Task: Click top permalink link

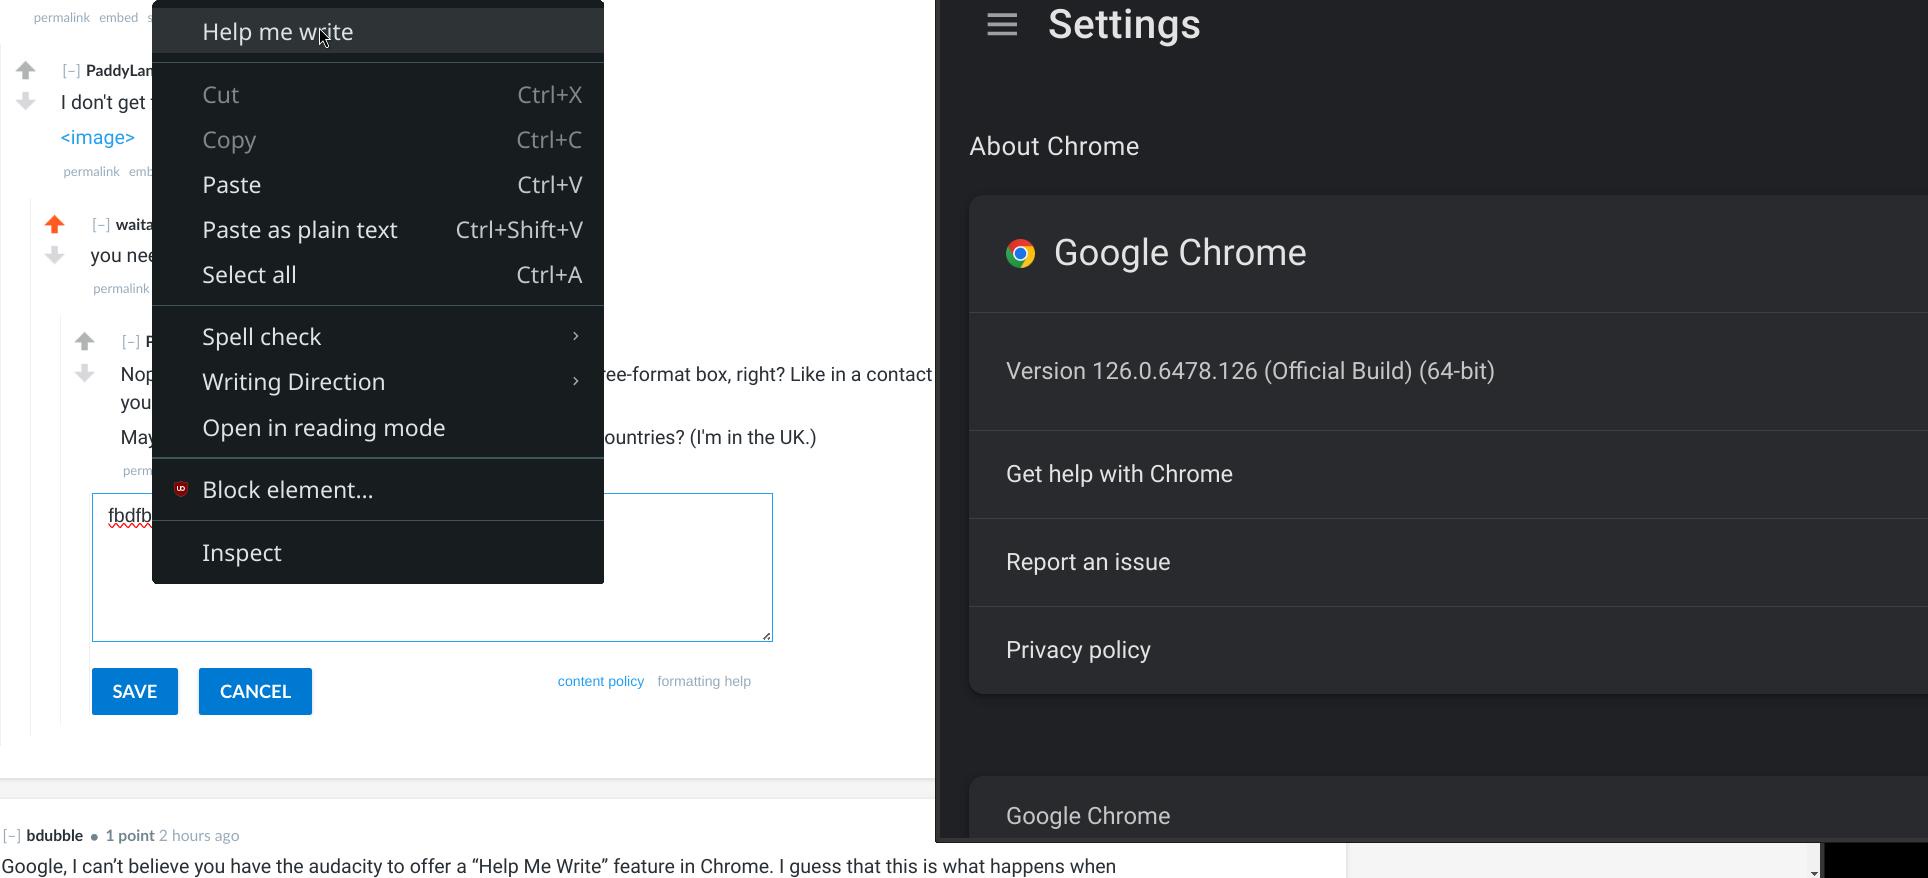Action: 62,18
